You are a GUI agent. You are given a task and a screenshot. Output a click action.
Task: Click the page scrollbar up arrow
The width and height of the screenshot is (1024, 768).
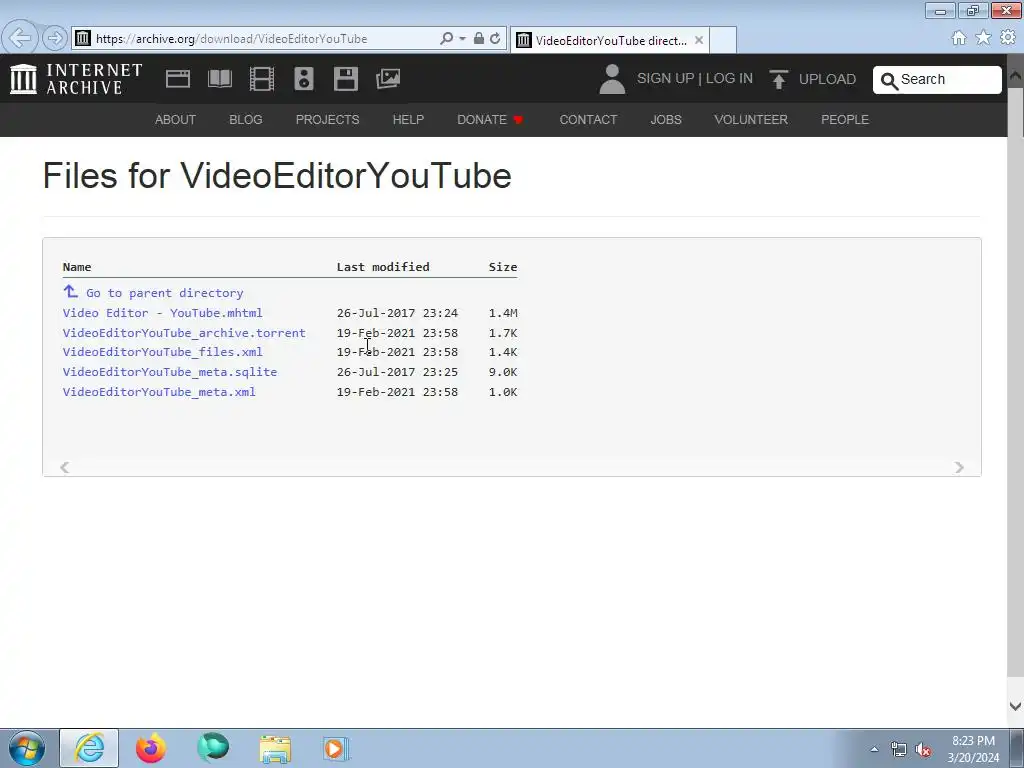1016,74
